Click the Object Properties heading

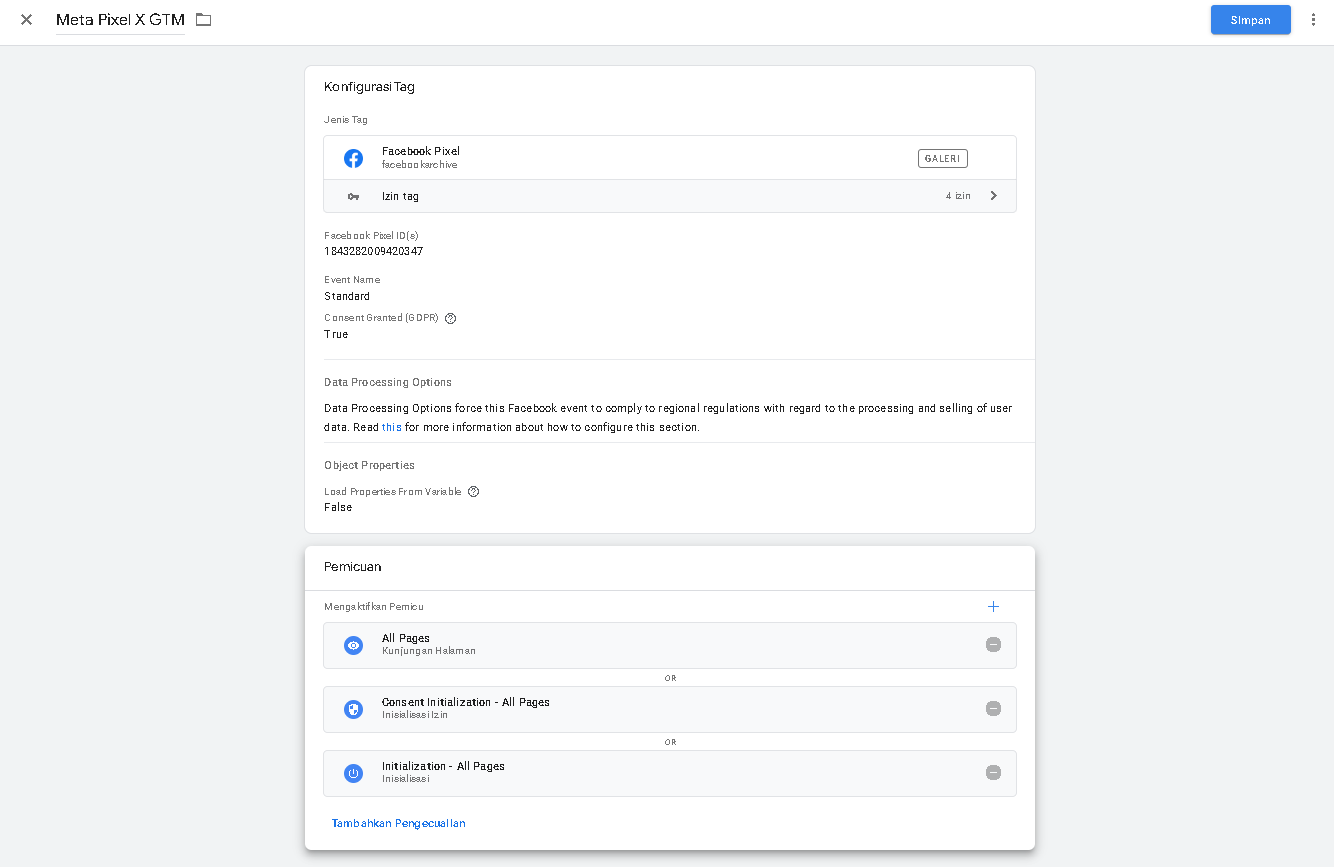(x=369, y=465)
